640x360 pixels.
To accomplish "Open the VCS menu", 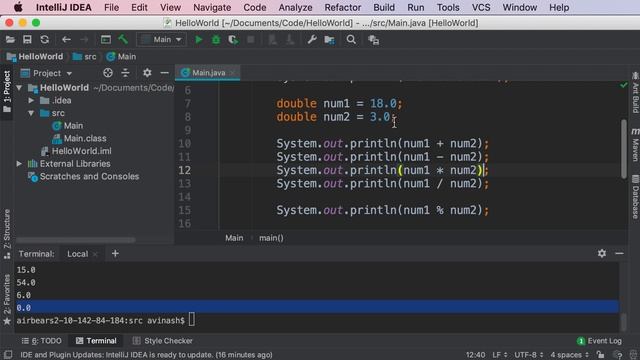I will [x=481, y=7].
